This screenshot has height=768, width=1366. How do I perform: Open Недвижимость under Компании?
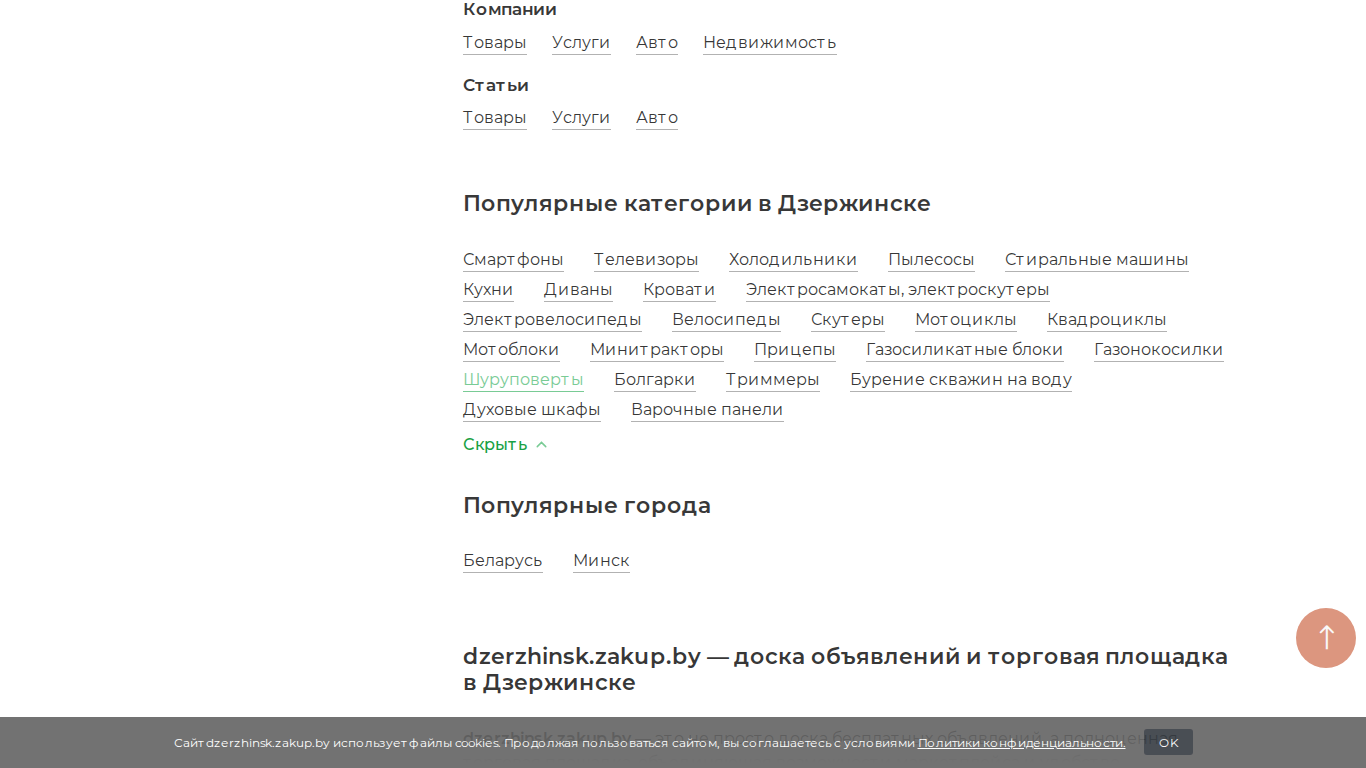pyautogui.click(x=770, y=43)
